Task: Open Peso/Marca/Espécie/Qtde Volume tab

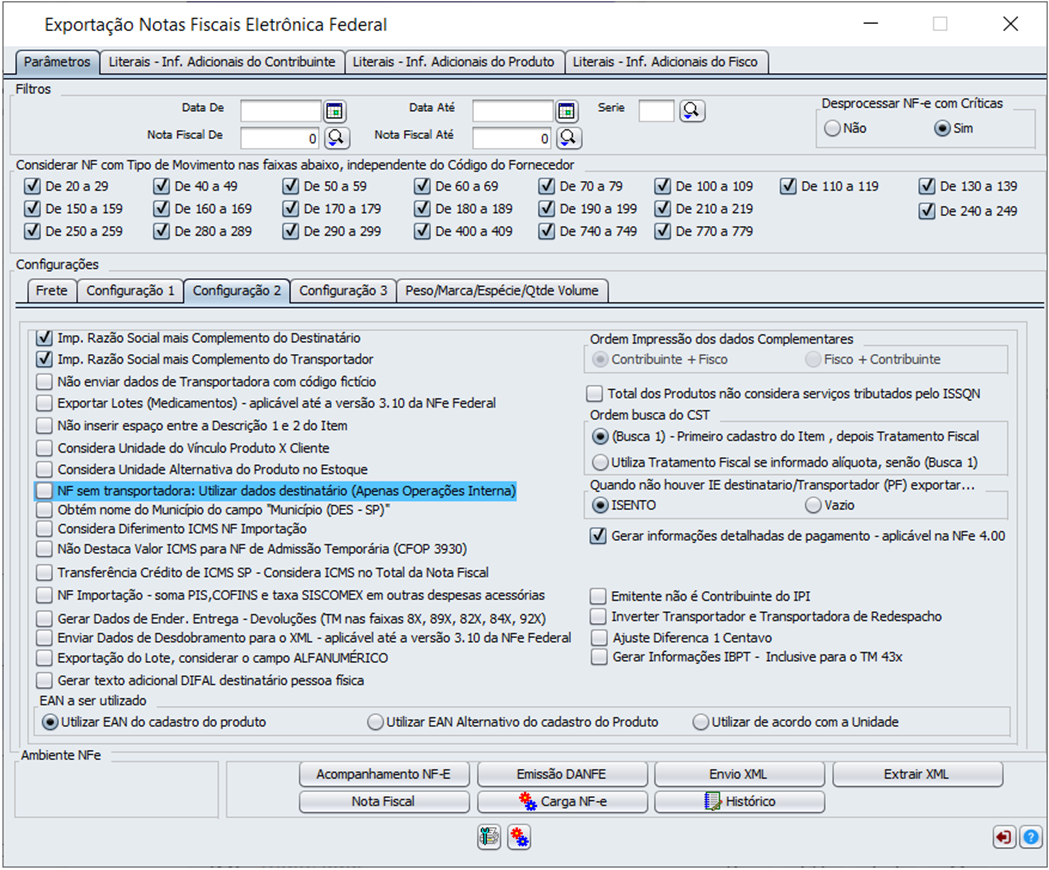Action: click(x=502, y=290)
